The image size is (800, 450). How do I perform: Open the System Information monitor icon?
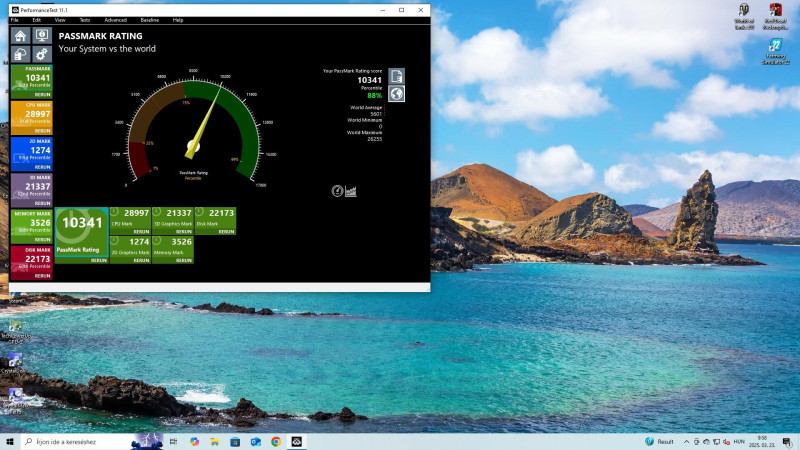pyautogui.click(x=42, y=35)
